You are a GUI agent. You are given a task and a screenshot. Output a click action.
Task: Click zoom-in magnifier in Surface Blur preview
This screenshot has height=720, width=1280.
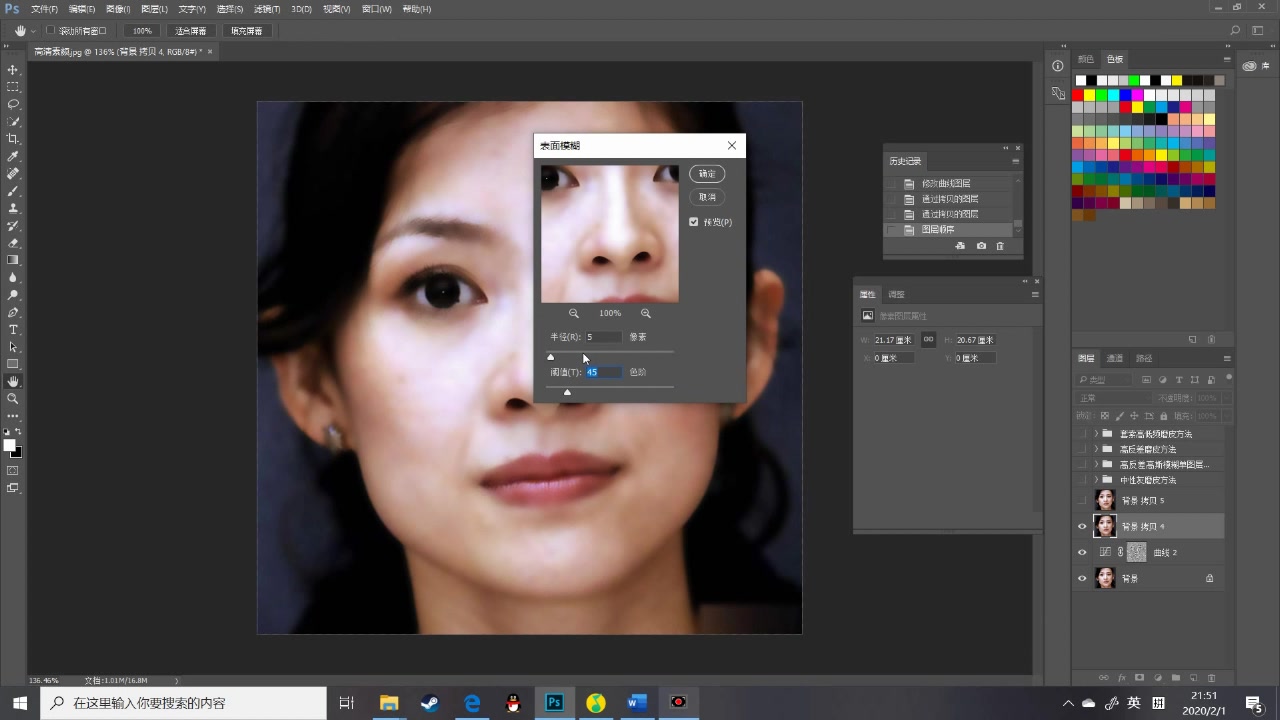click(x=646, y=313)
